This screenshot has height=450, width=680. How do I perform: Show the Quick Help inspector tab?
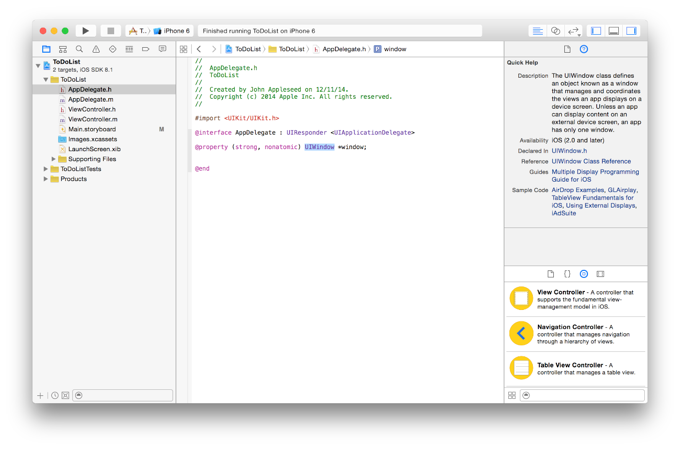tap(584, 49)
